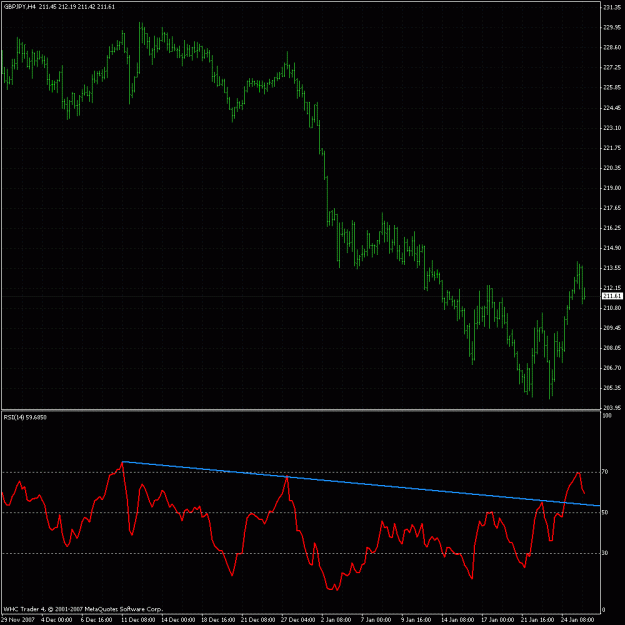Click the 211.61 current price marker
Image resolution: width=625 pixels, height=625 pixels.
tap(612, 296)
